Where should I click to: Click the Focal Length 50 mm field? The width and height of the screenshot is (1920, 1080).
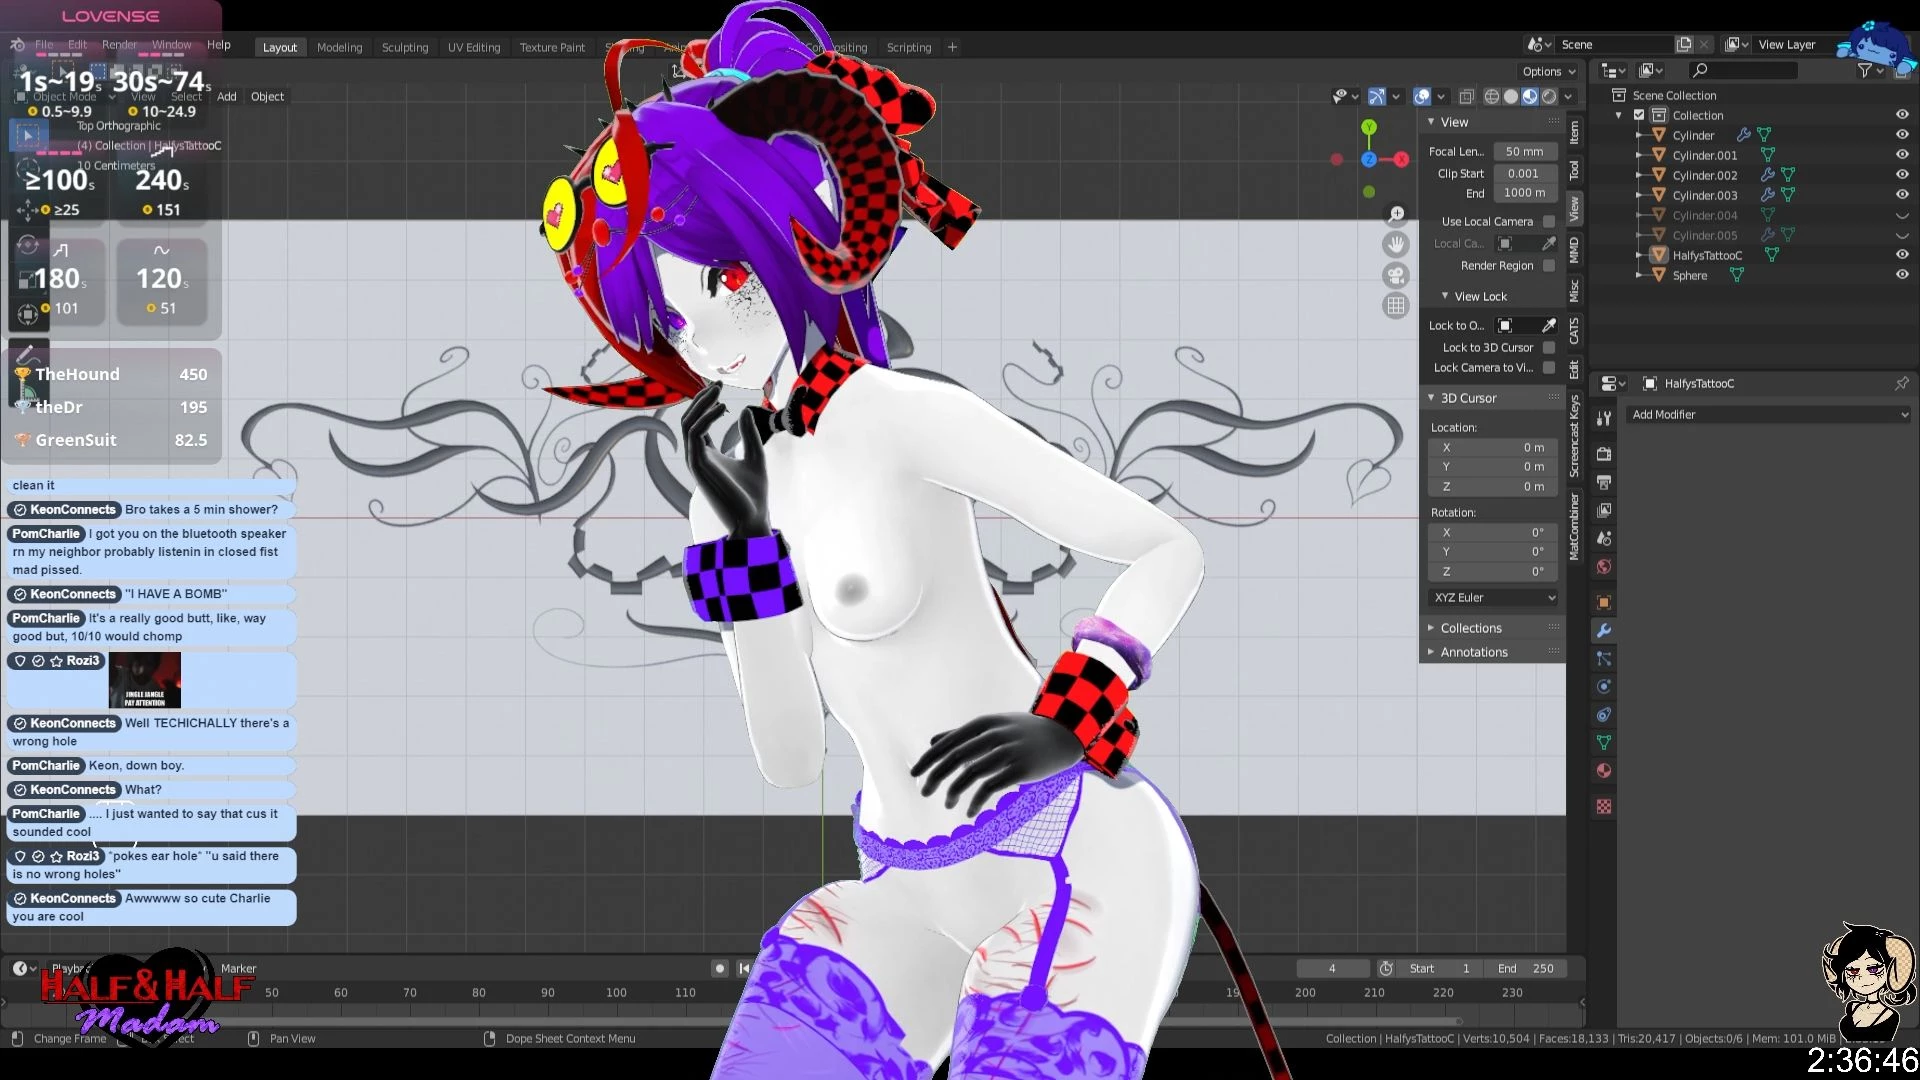(1524, 152)
